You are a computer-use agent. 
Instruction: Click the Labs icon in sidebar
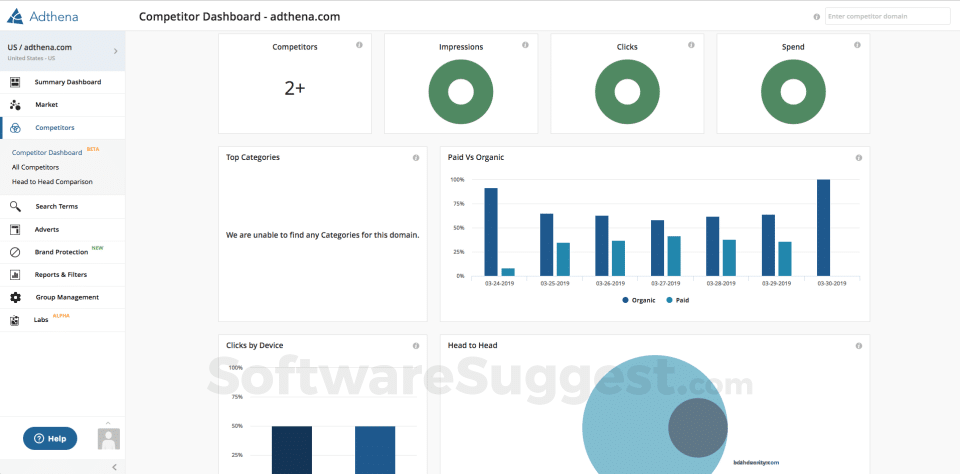[x=15, y=320]
